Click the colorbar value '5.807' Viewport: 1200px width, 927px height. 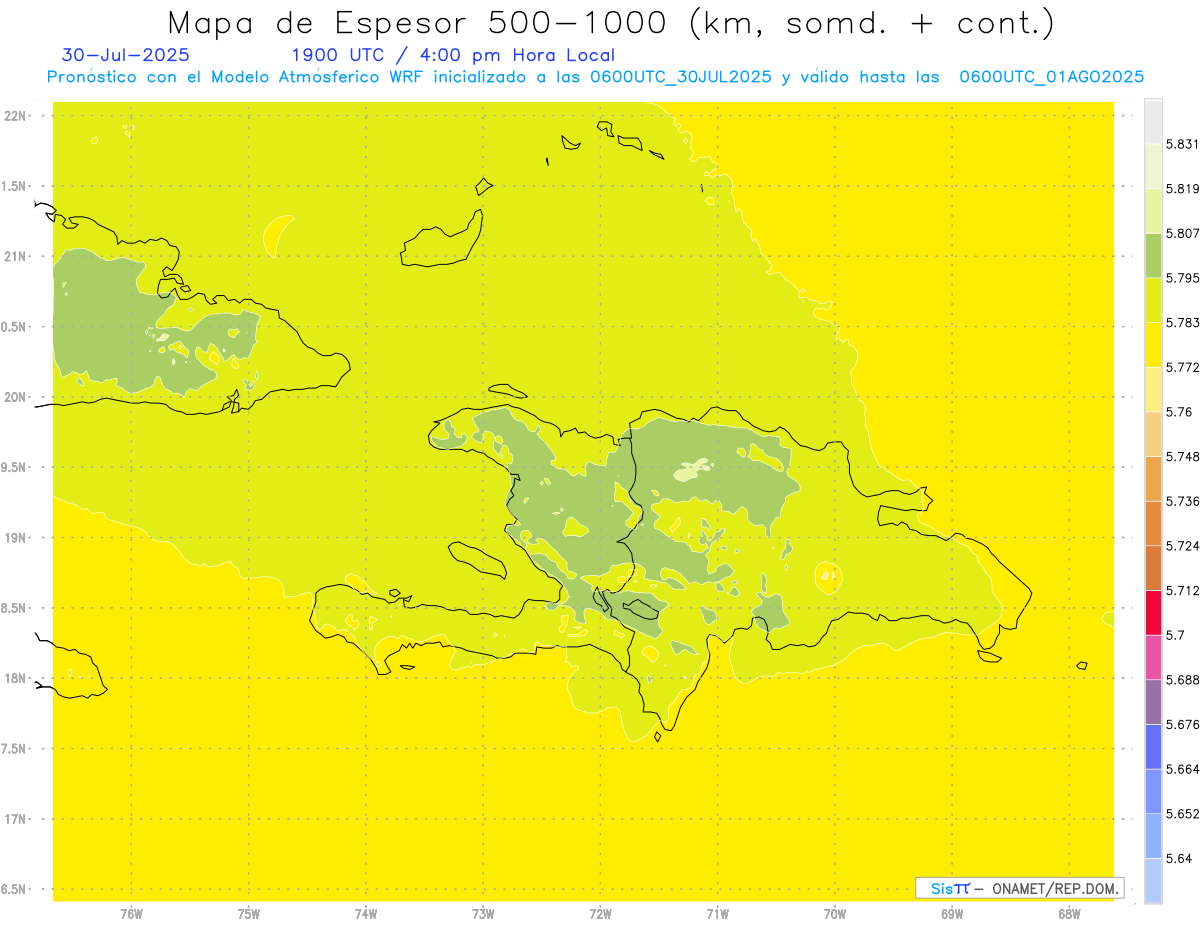(1182, 234)
